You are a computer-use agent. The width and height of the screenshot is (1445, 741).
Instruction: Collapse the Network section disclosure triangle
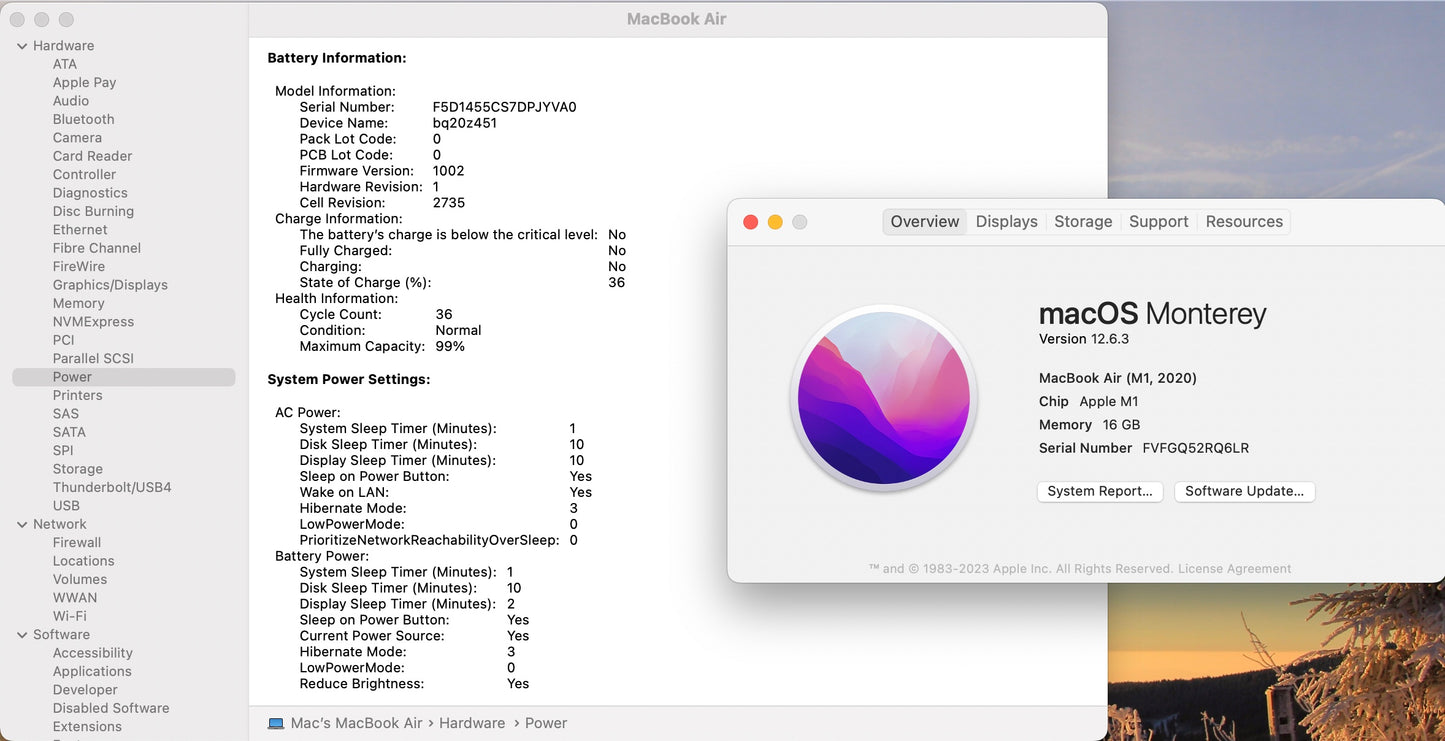tap(22, 524)
